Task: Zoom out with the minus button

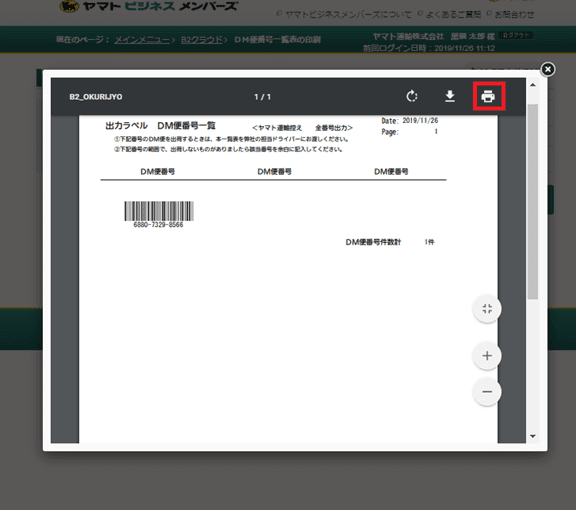Action: [487, 392]
